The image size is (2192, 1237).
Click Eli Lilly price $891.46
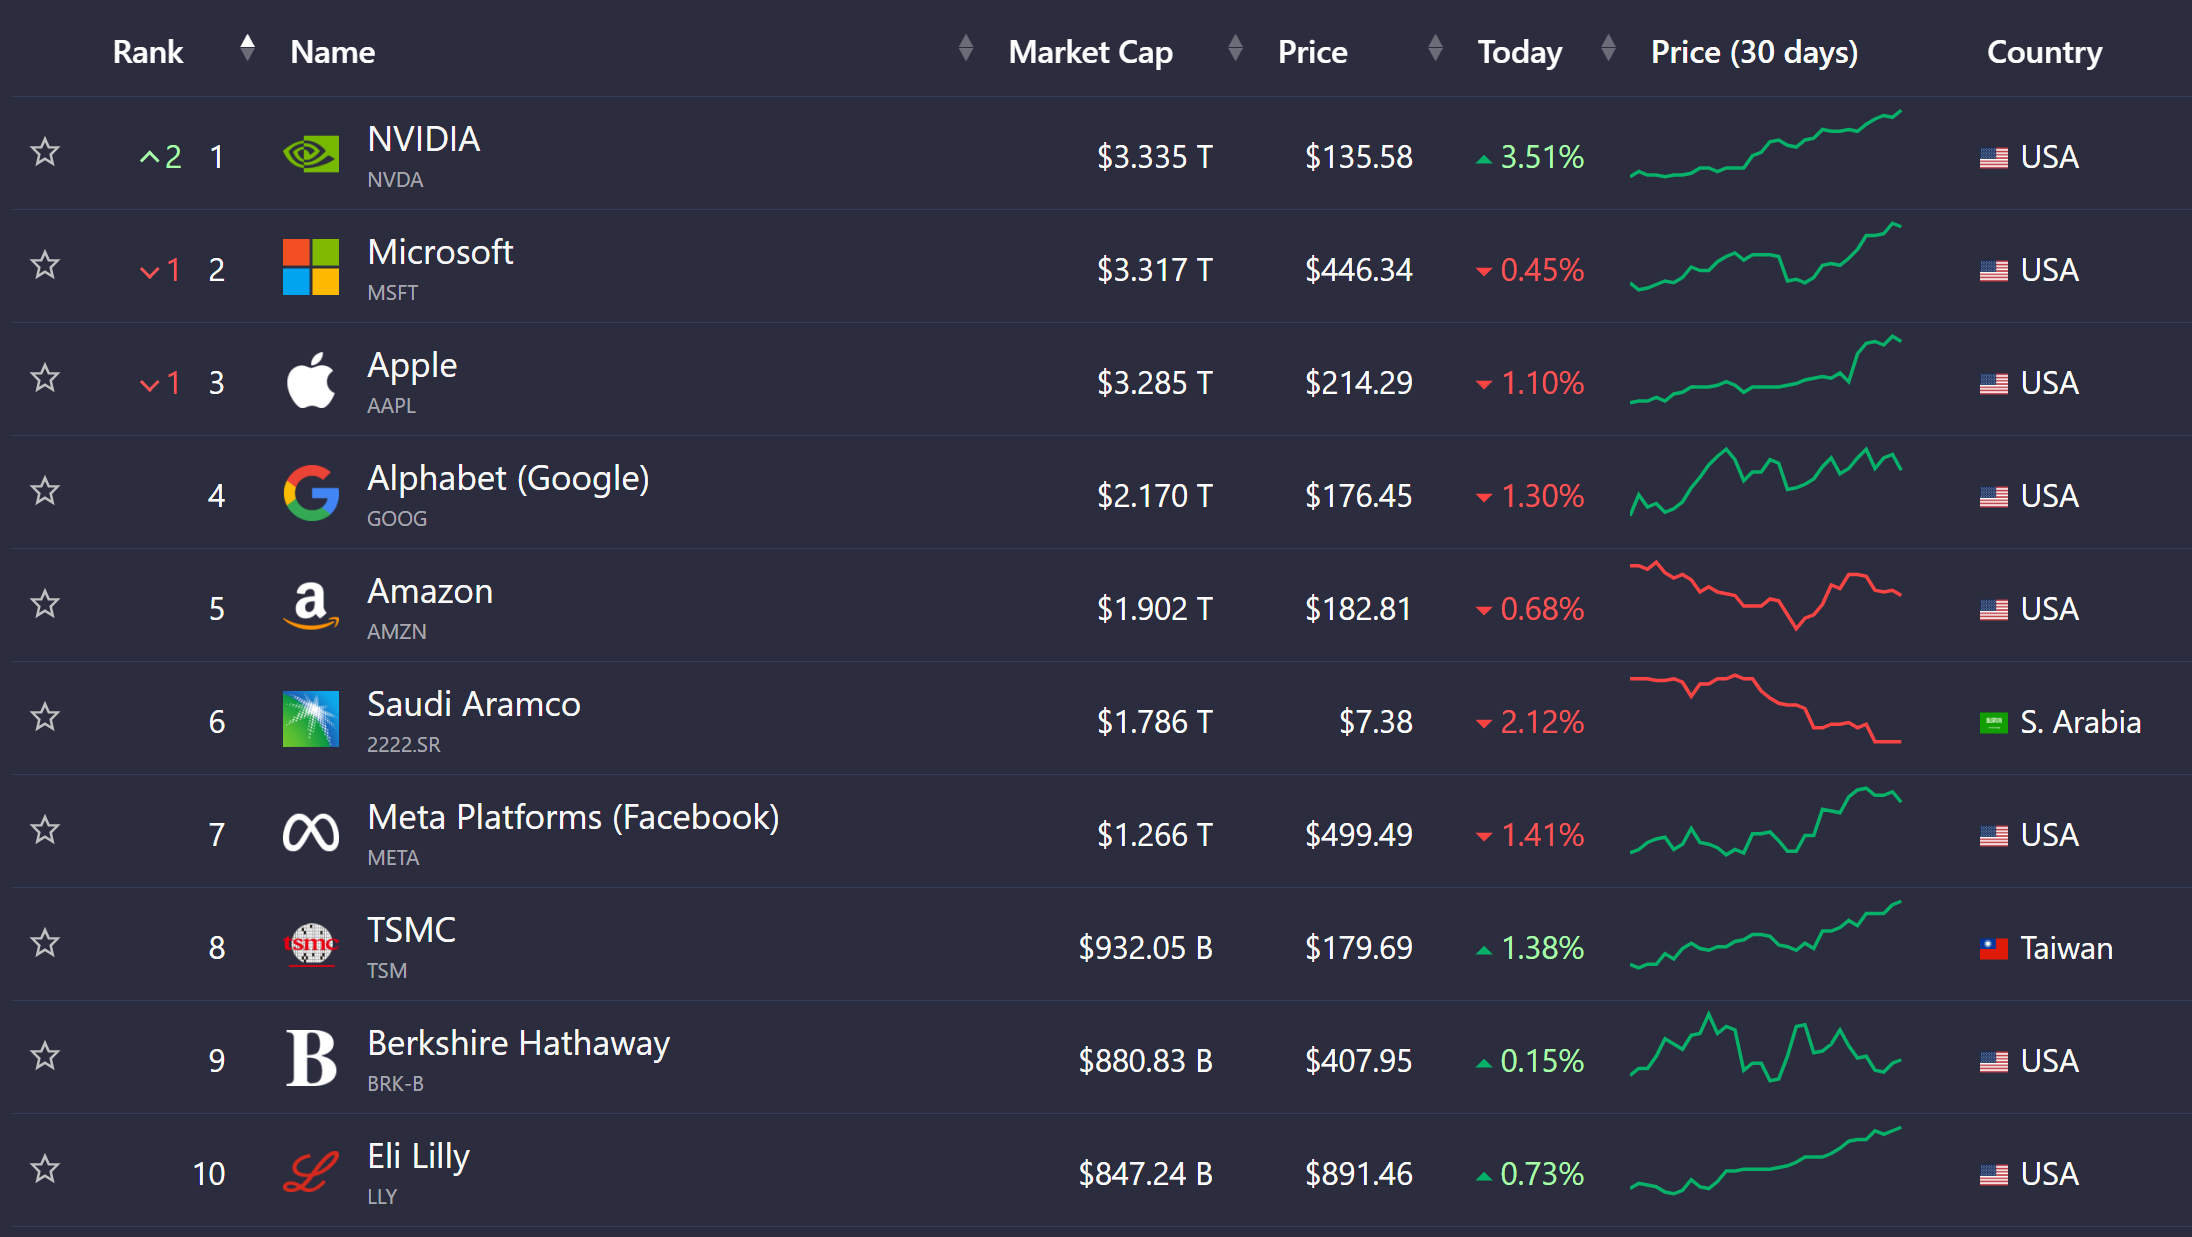pyautogui.click(x=1358, y=1174)
